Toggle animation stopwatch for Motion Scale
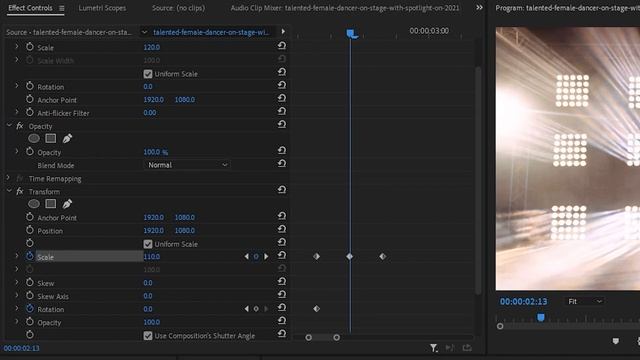The width and height of the screenshot is (640, 360). pos(30,47)
